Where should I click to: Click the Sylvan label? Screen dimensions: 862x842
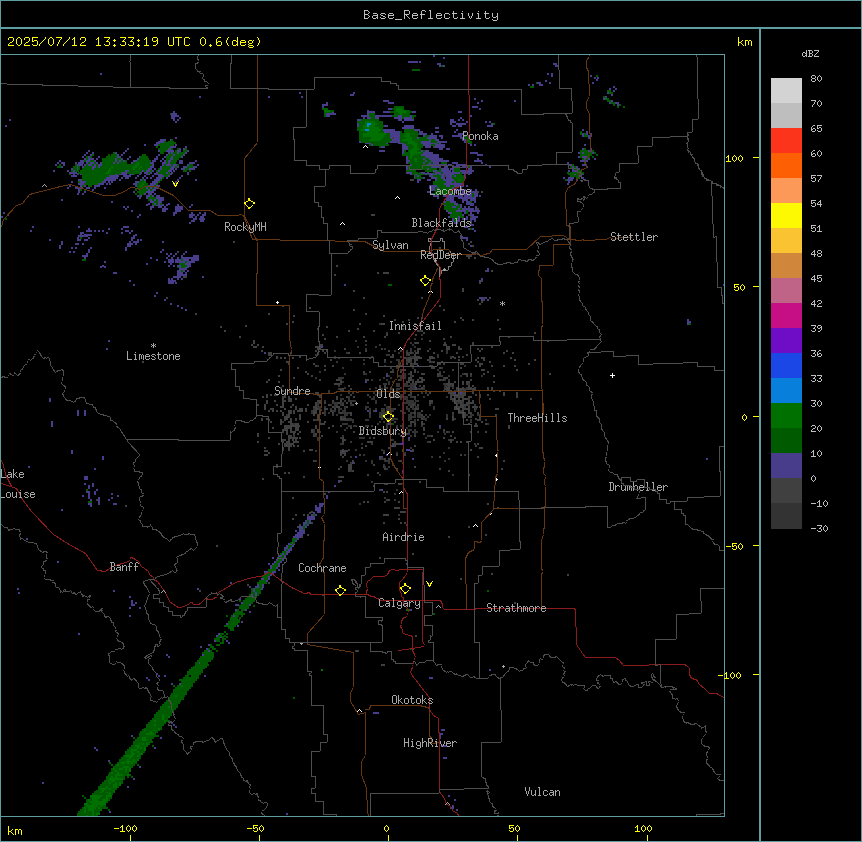[x=390, y=245]
